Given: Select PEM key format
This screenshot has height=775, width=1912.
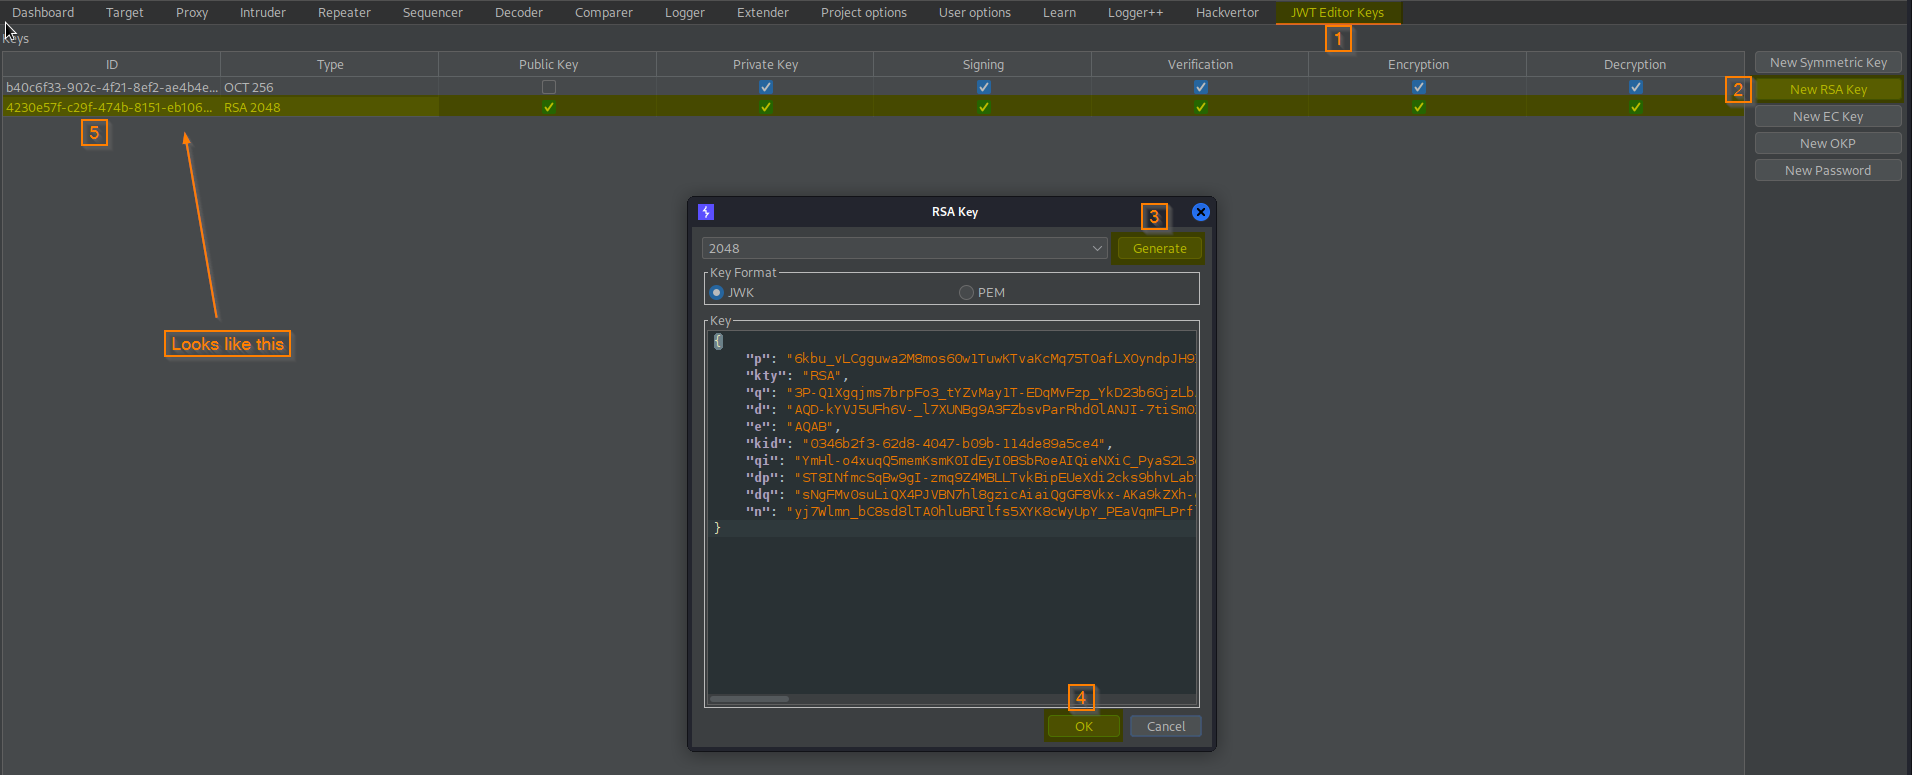Looking at the screenshot, I should [x=982, y=292].
